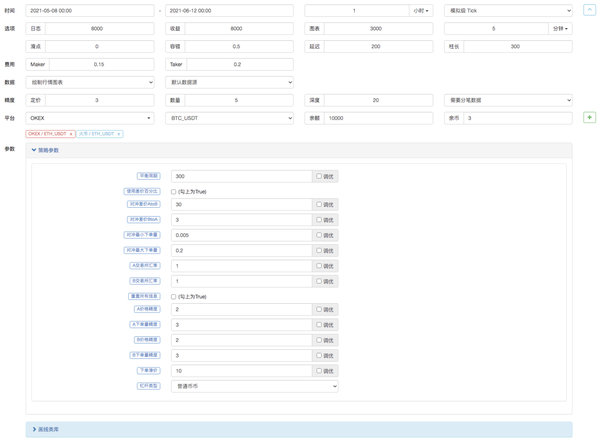Collapse the 策略参数 section chevron
Viewport: 600px width, 444px height.
coord(34,150)
